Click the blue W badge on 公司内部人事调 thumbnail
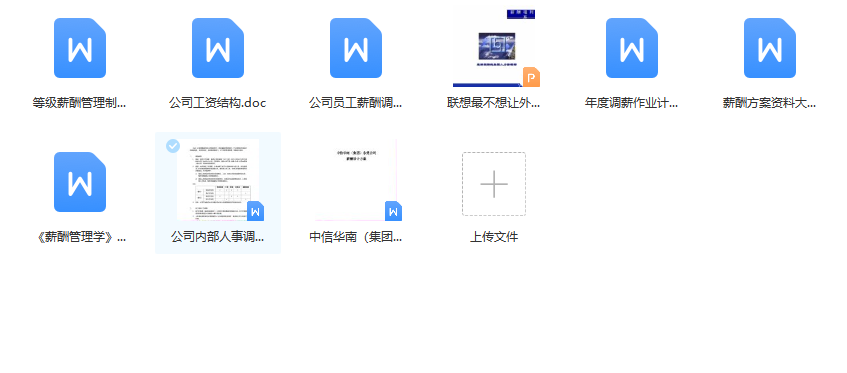Screen dimensions: 847x373 [256, 211]
